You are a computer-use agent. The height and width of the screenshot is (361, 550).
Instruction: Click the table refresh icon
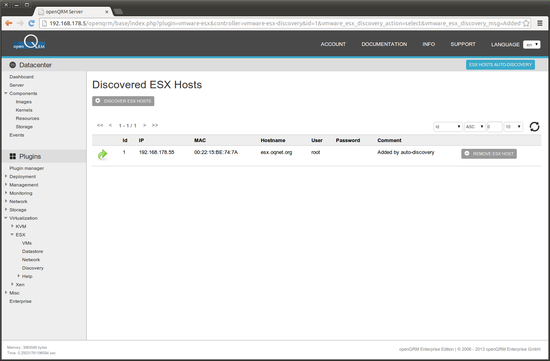[534, 127]
